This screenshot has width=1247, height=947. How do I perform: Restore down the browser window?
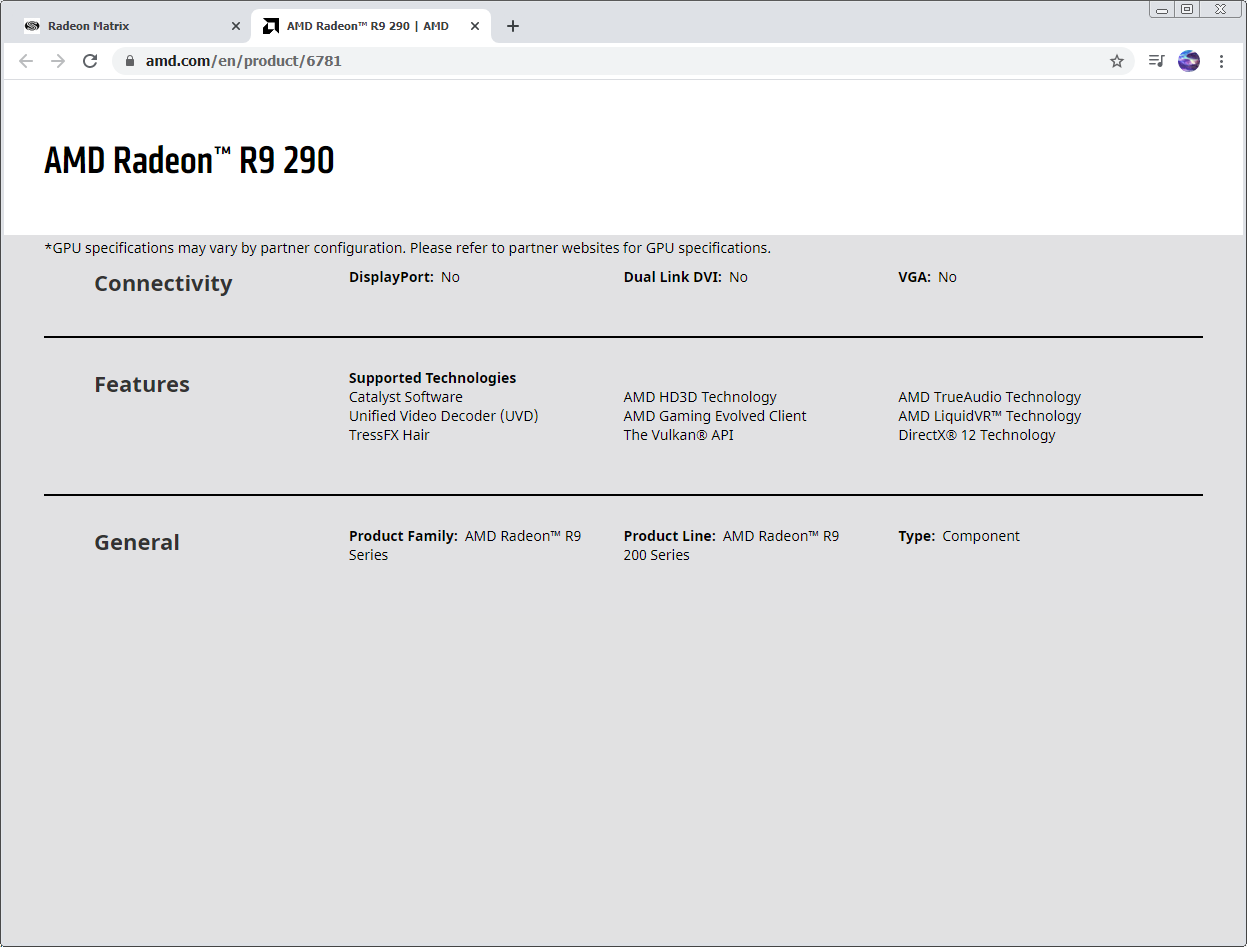1187,9
